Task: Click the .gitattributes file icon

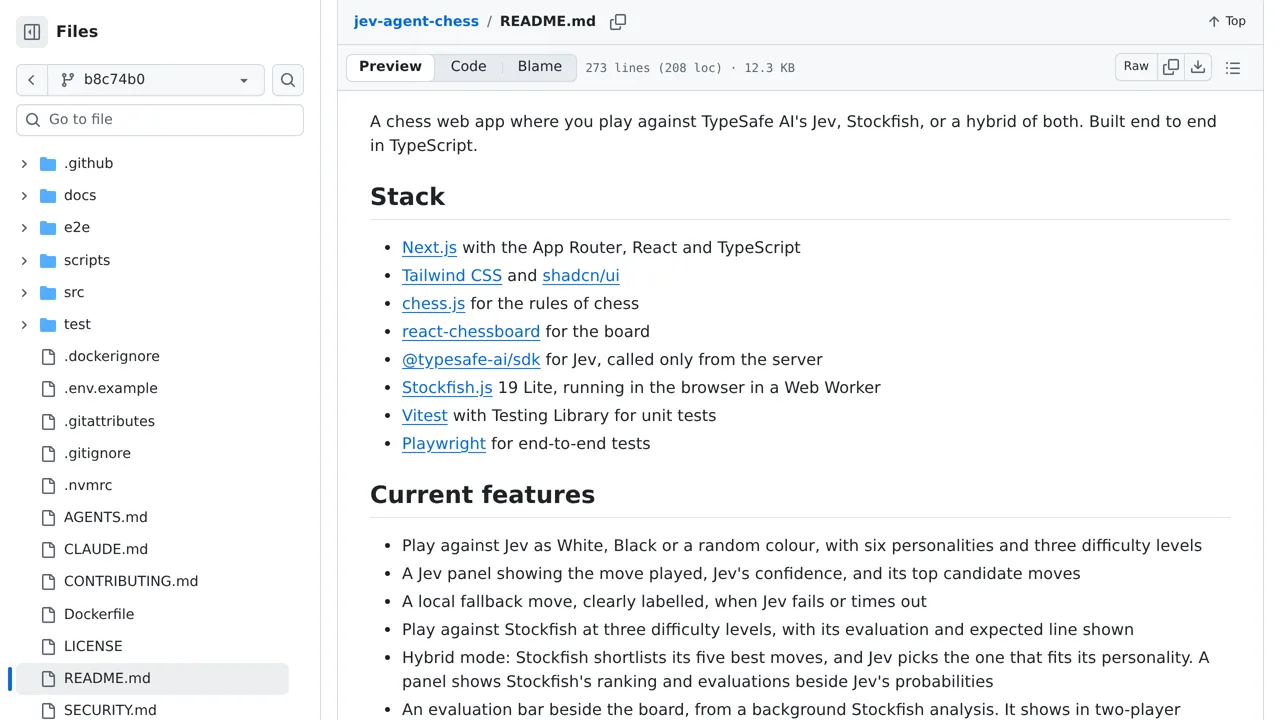Action: tap(48, 422)
